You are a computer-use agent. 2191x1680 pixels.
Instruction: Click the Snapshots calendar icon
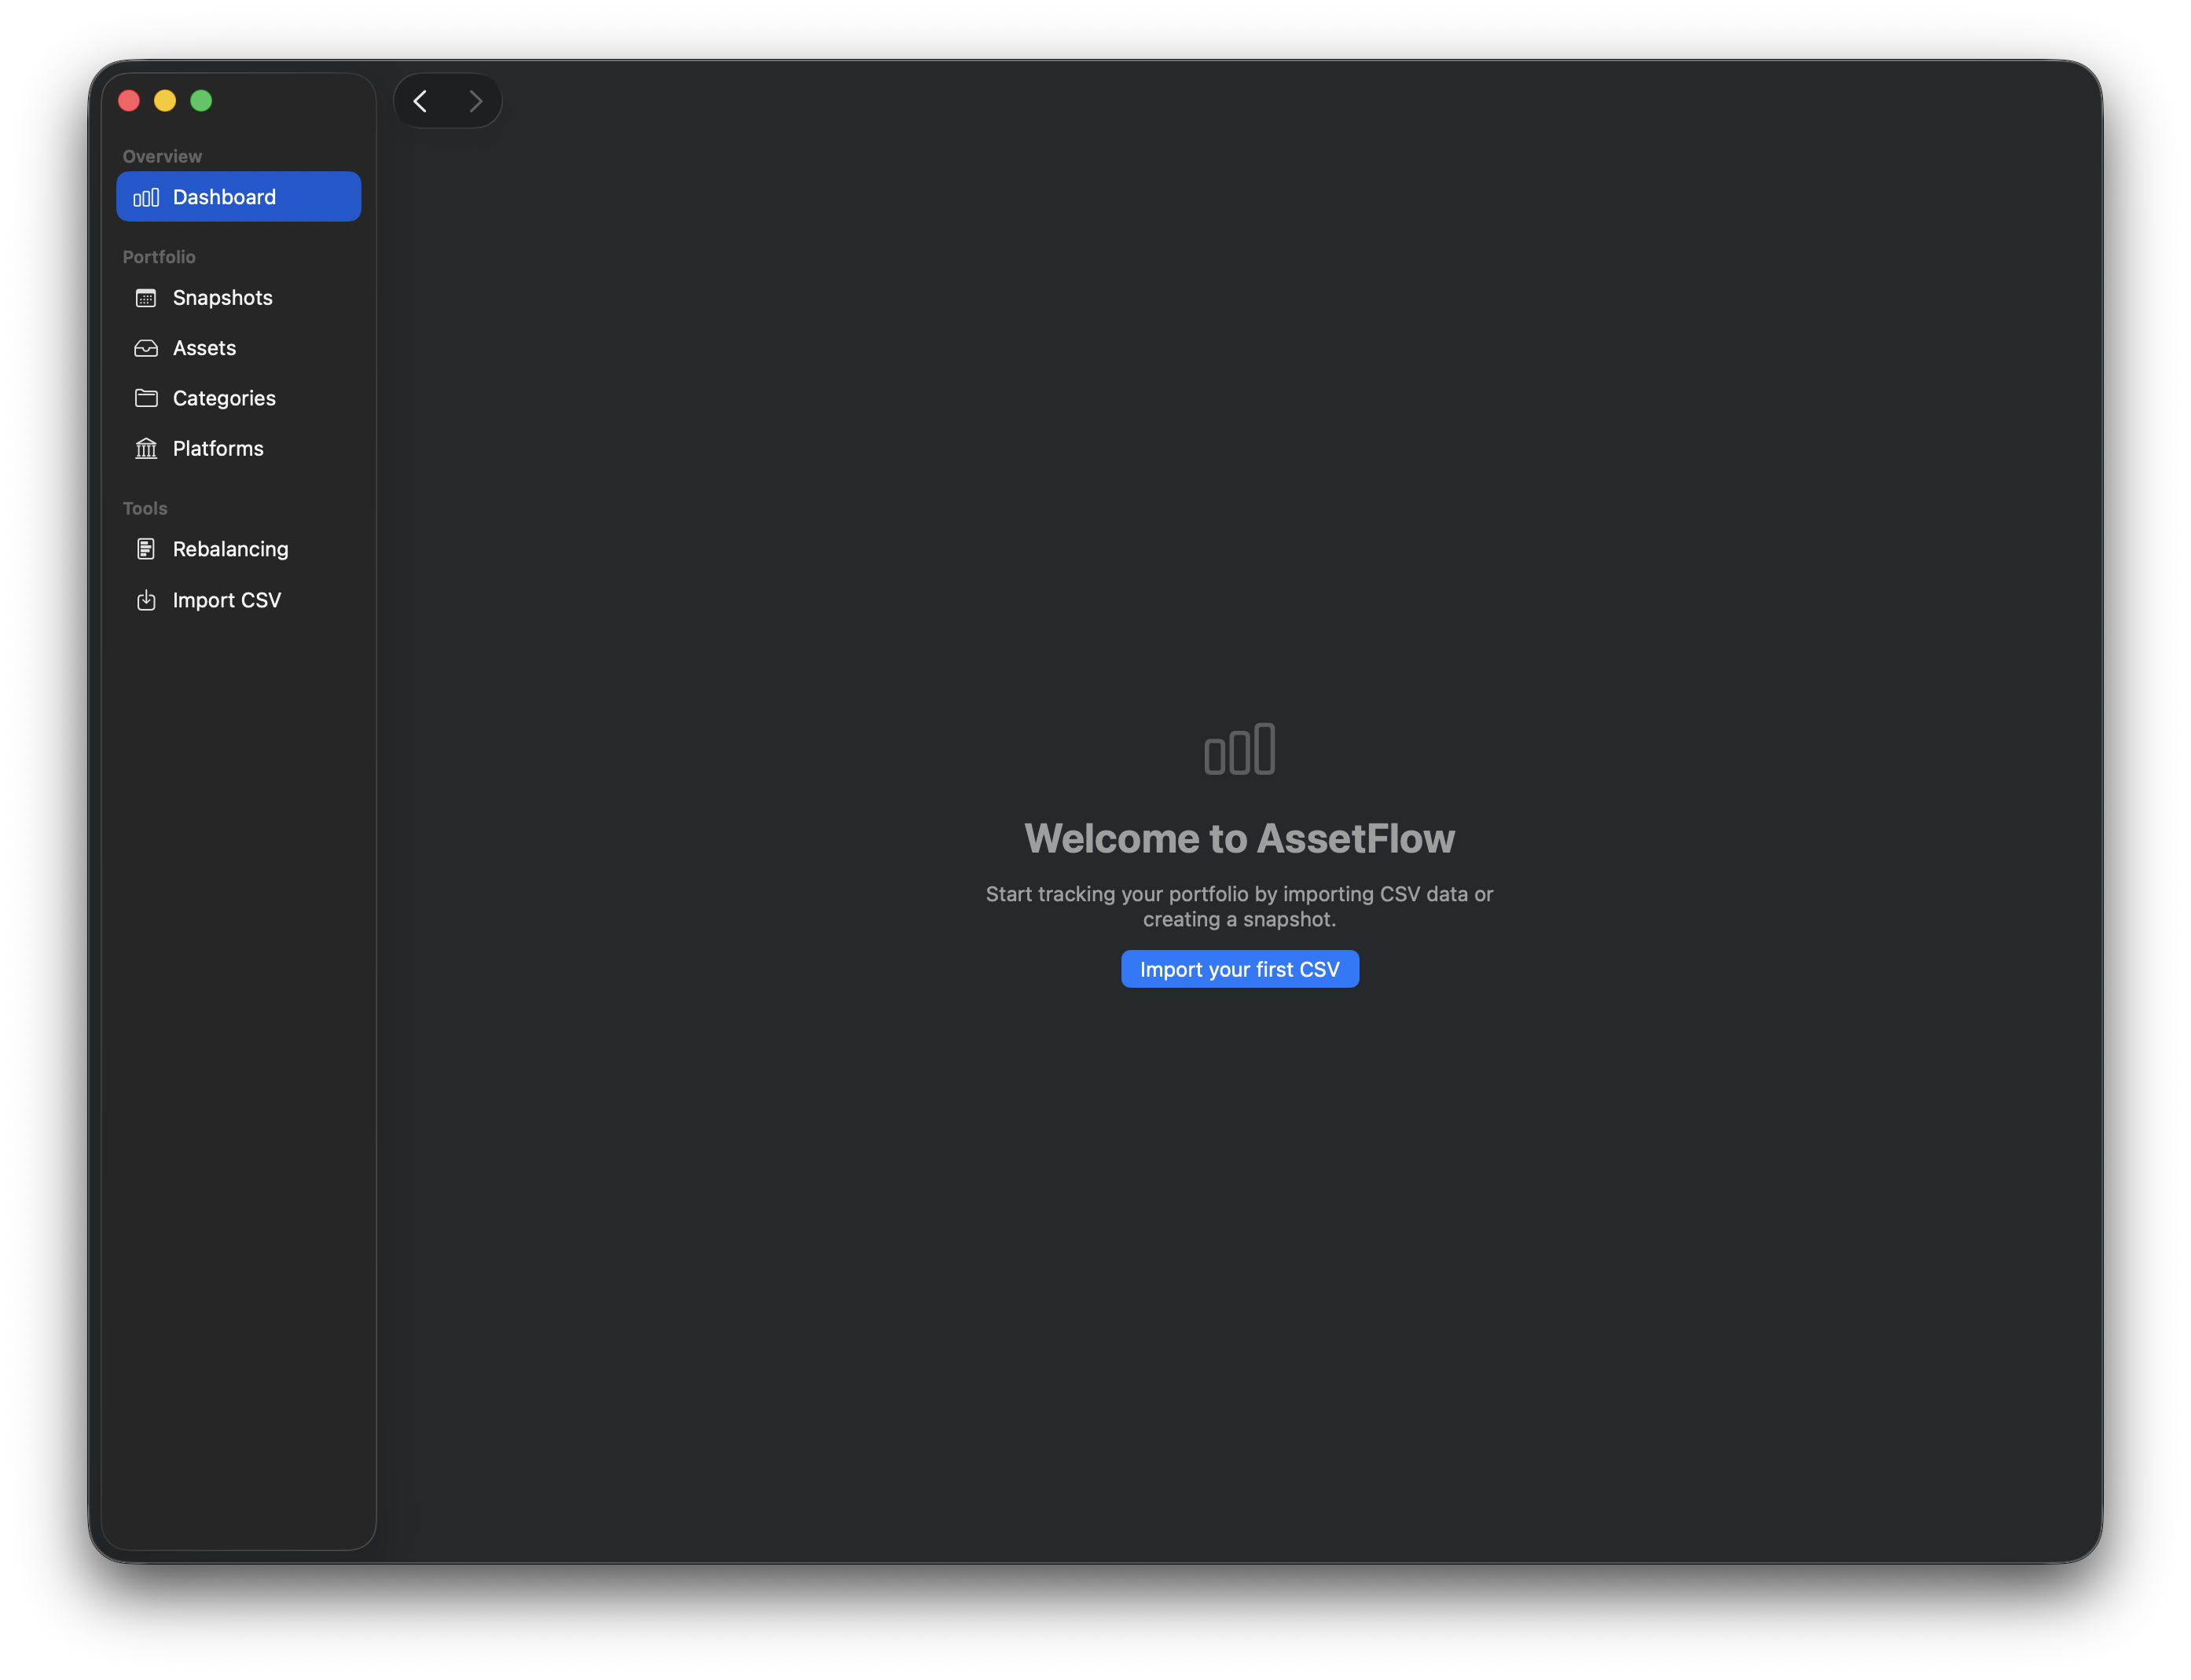coord(146,298)
